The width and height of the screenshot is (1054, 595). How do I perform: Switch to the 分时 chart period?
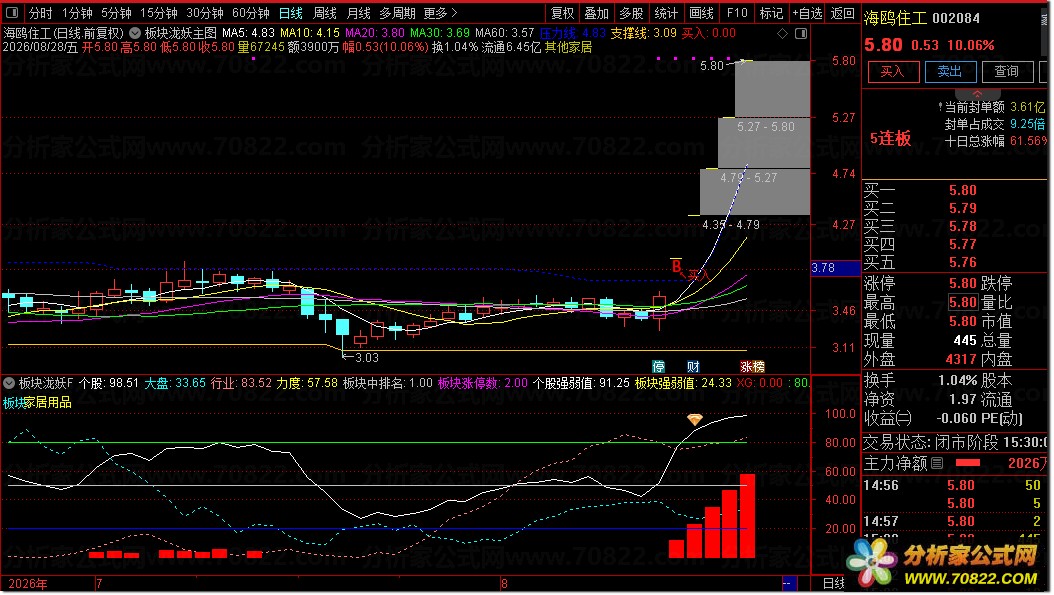point(40,13)
